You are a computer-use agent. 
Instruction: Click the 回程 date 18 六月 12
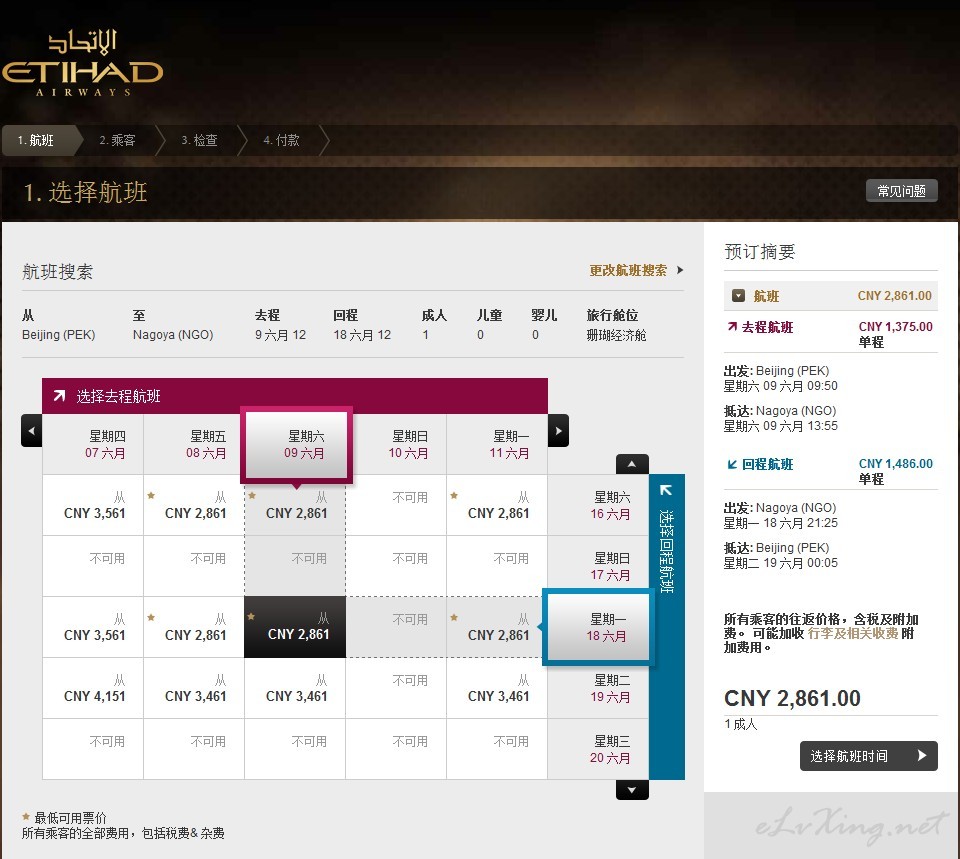pyautogui.click(x=362, y=335)
